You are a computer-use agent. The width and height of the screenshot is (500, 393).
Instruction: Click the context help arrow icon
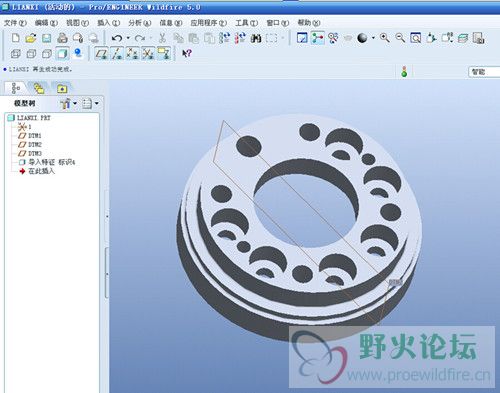point(187,53)
